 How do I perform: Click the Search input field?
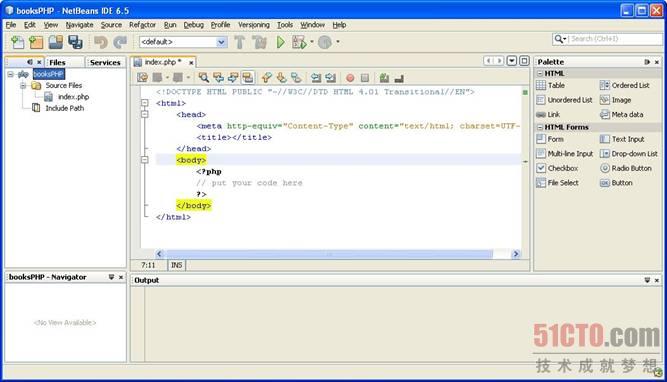coord(616,39)
